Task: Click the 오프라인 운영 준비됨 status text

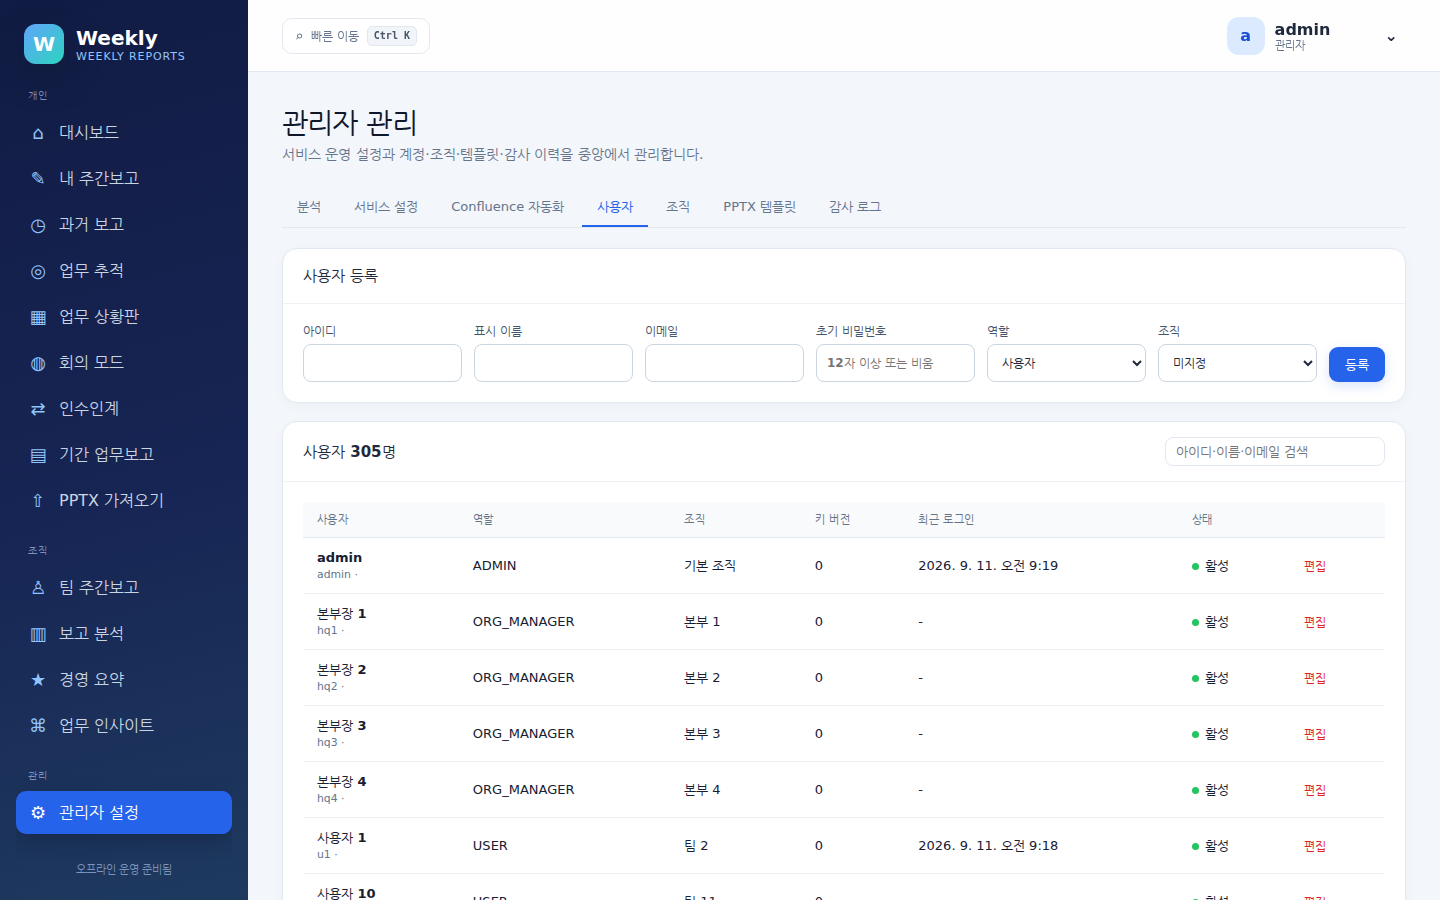Action: pos(124,869)
